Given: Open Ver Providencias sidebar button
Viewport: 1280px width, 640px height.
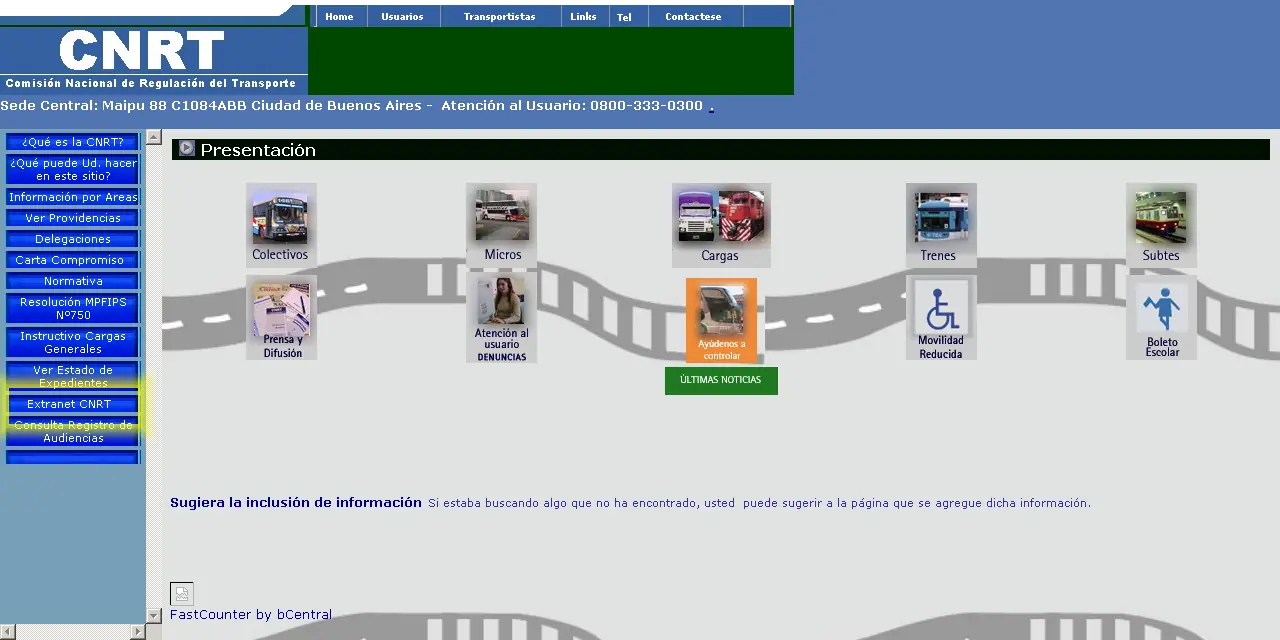Looking at the screenshot, I should [x=72, y=218].
